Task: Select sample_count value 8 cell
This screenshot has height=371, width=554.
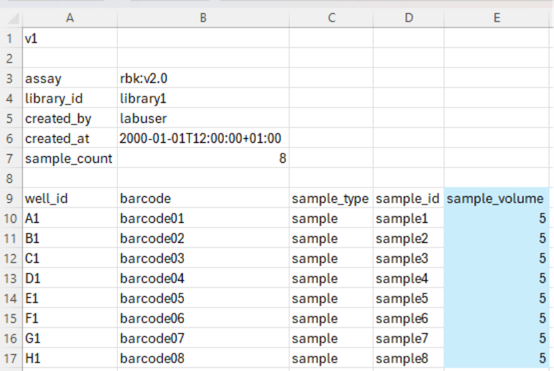Action: coord(203,158)
